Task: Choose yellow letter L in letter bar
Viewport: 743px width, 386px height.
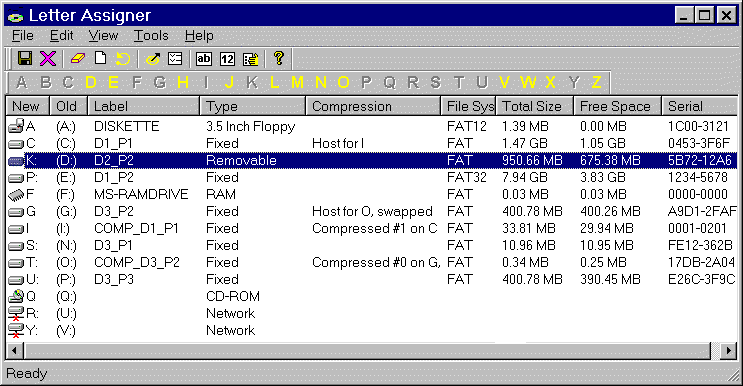Action: pyautogui.click(x=274, y=82)
